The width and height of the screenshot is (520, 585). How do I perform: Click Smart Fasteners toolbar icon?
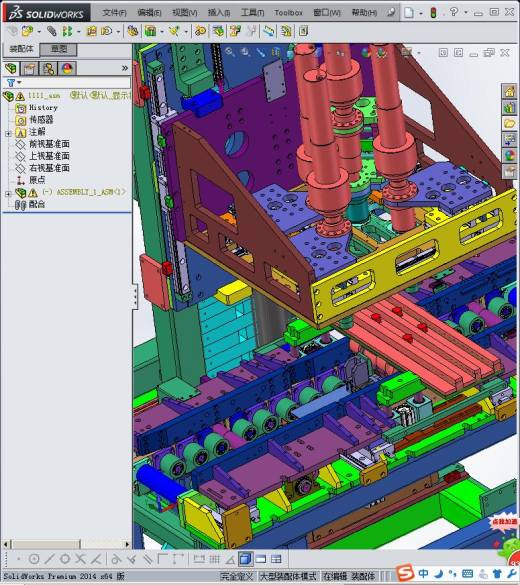click(91, 31)
